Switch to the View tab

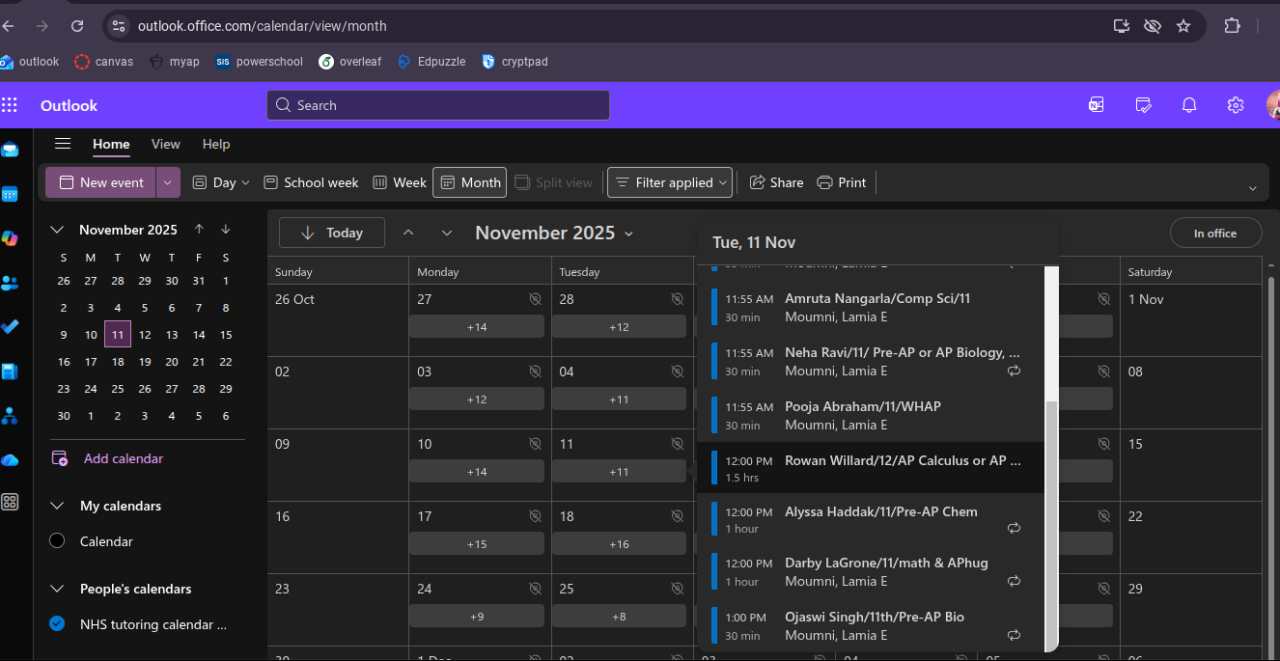pyautogui.click(x=165, y=144)
